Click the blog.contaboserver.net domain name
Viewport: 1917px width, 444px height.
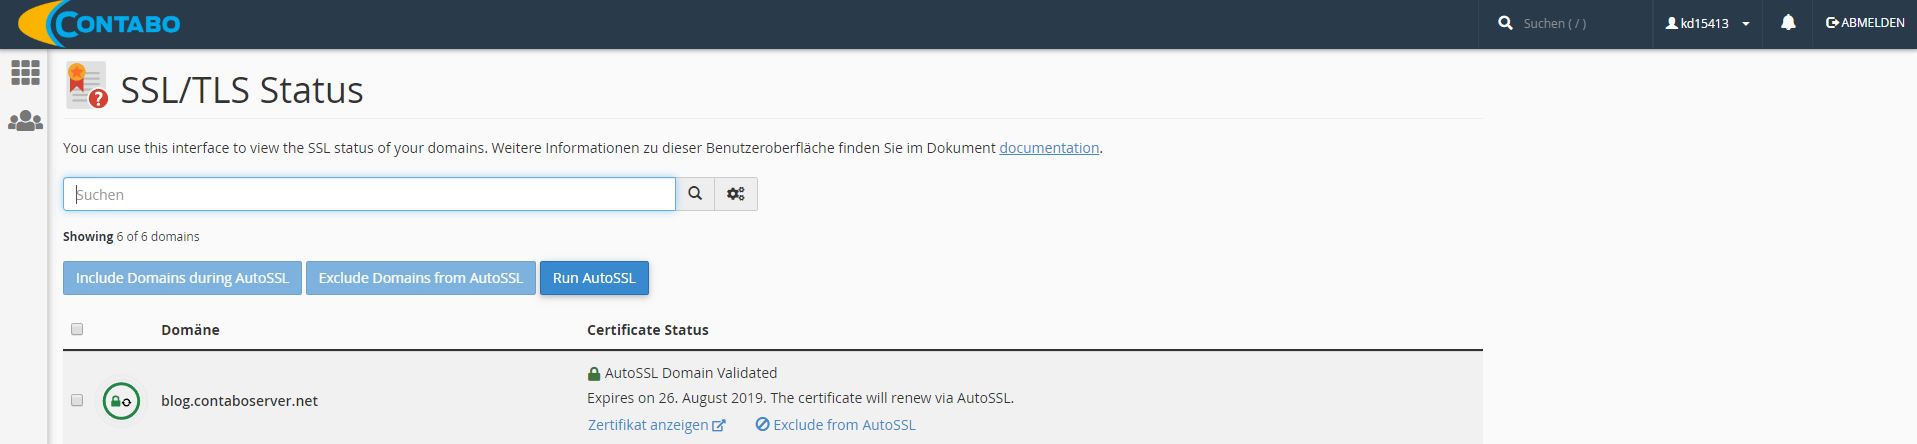coord(239,401)
